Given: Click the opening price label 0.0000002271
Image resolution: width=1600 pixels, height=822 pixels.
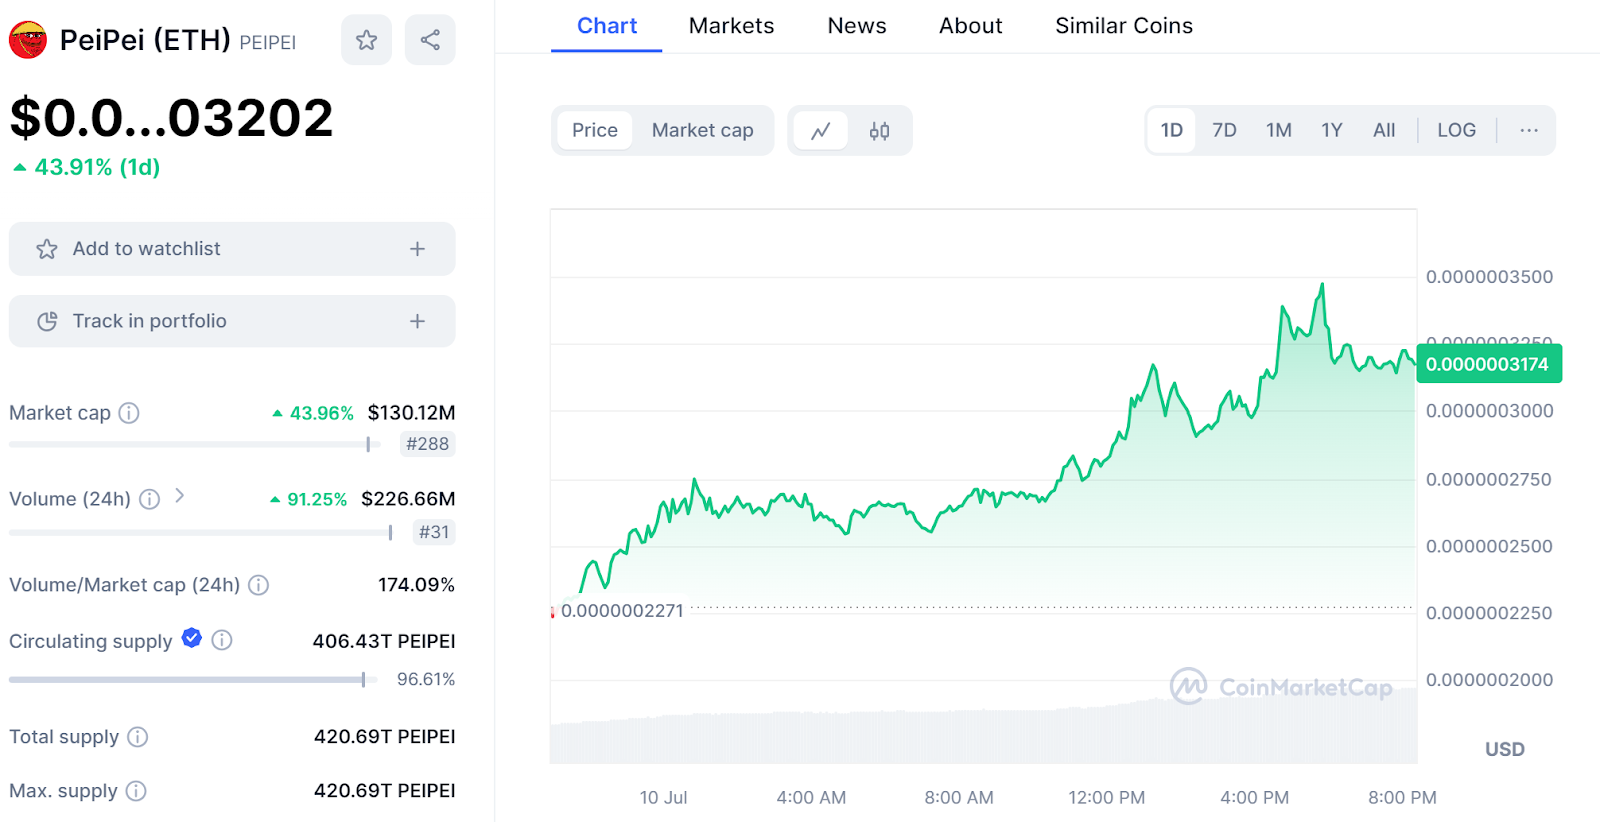Looking at the screenshot, I should [x=622, y=610].
